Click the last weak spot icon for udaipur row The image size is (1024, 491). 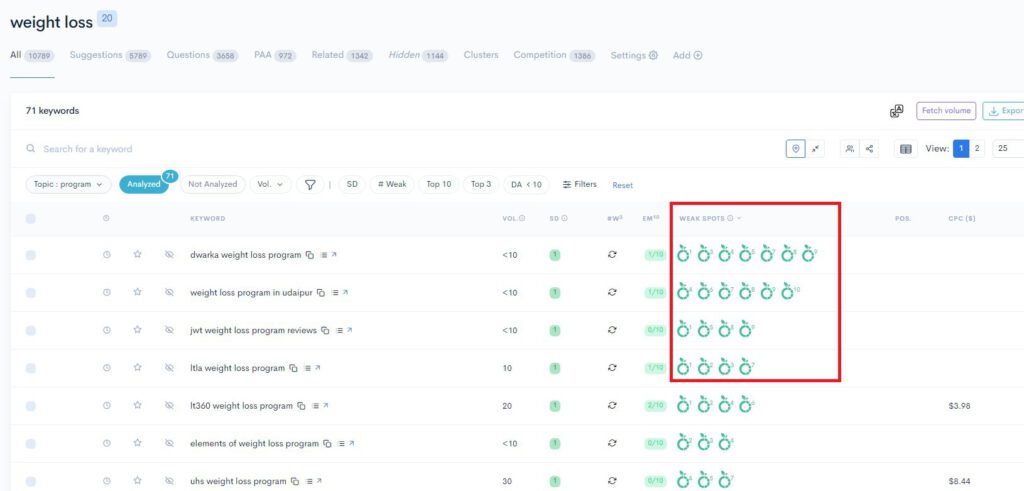pos(789,293)
